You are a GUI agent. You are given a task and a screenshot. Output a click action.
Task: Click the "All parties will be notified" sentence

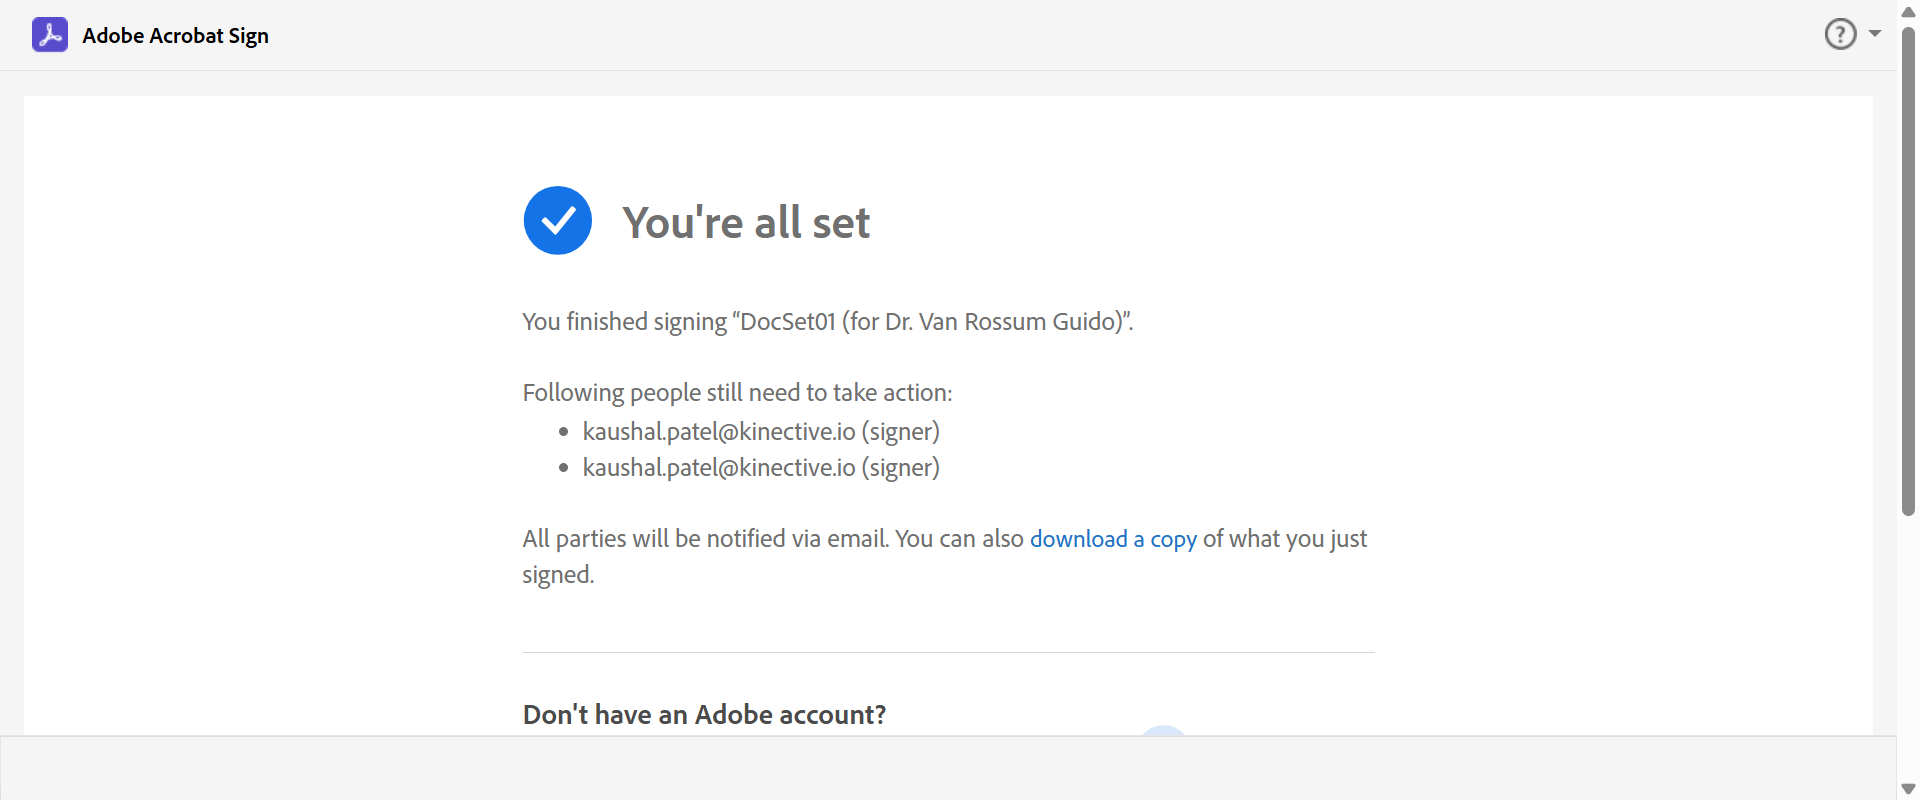click(x=772, y=539)
